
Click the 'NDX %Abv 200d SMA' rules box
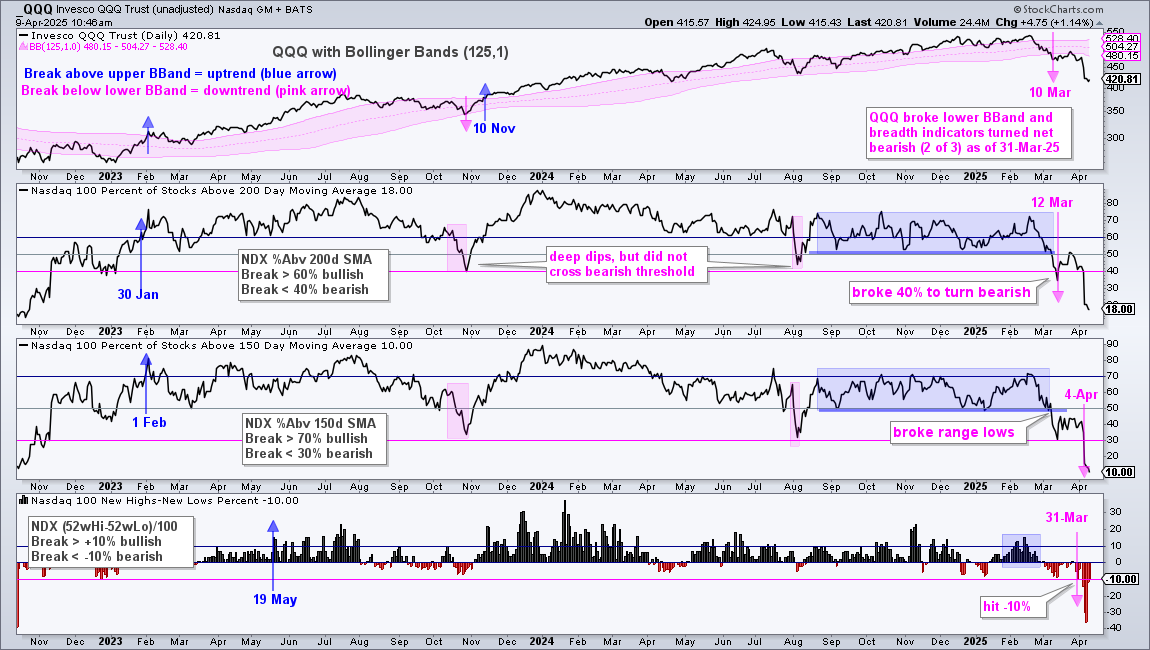pyautogui.click(x=313, y=275)
